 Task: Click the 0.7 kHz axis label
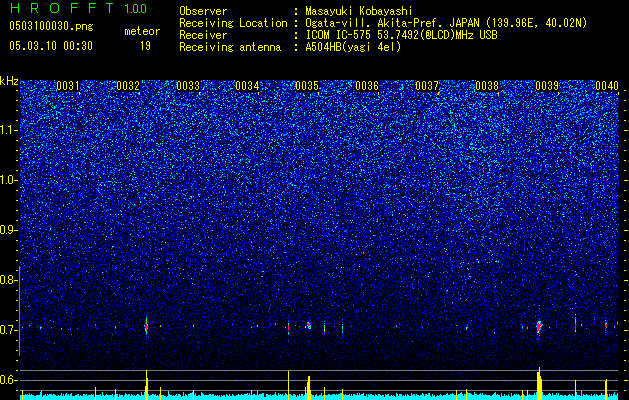[8, 330]
